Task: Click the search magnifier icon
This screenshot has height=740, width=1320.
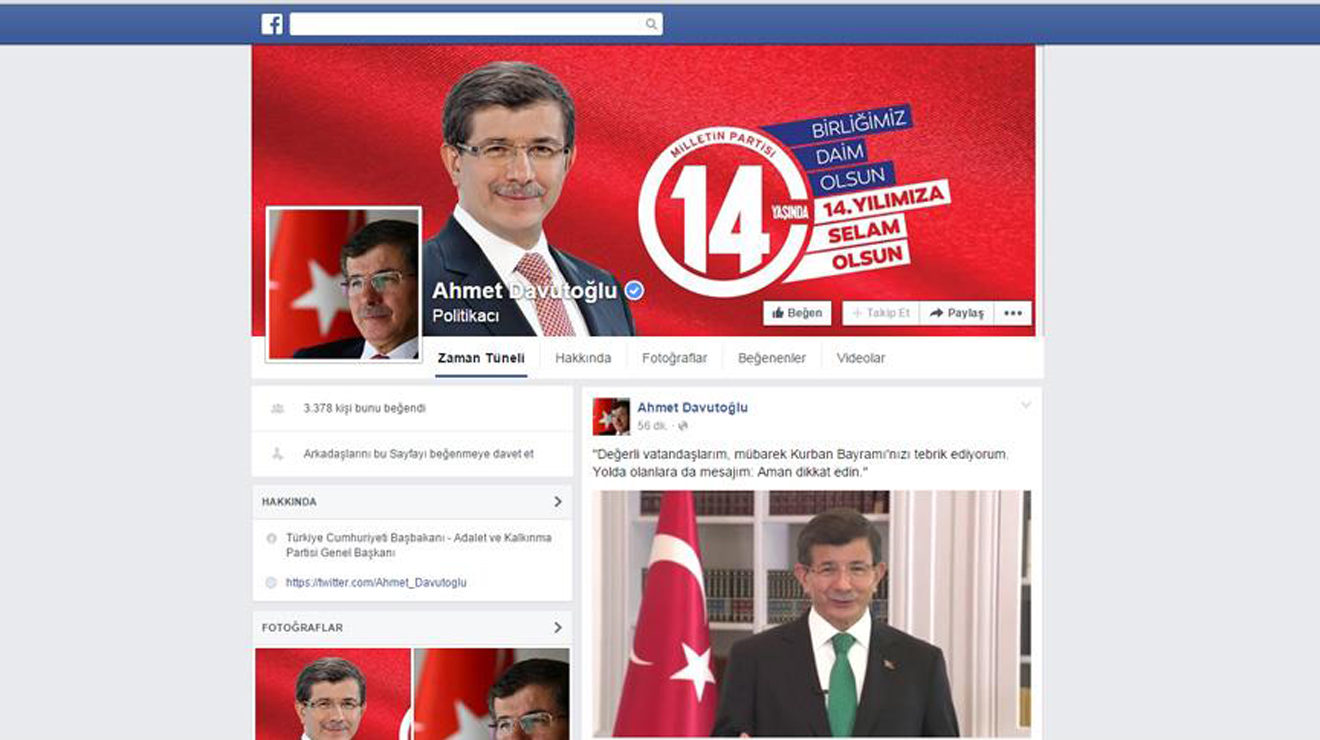Action: tap(651, 24)
